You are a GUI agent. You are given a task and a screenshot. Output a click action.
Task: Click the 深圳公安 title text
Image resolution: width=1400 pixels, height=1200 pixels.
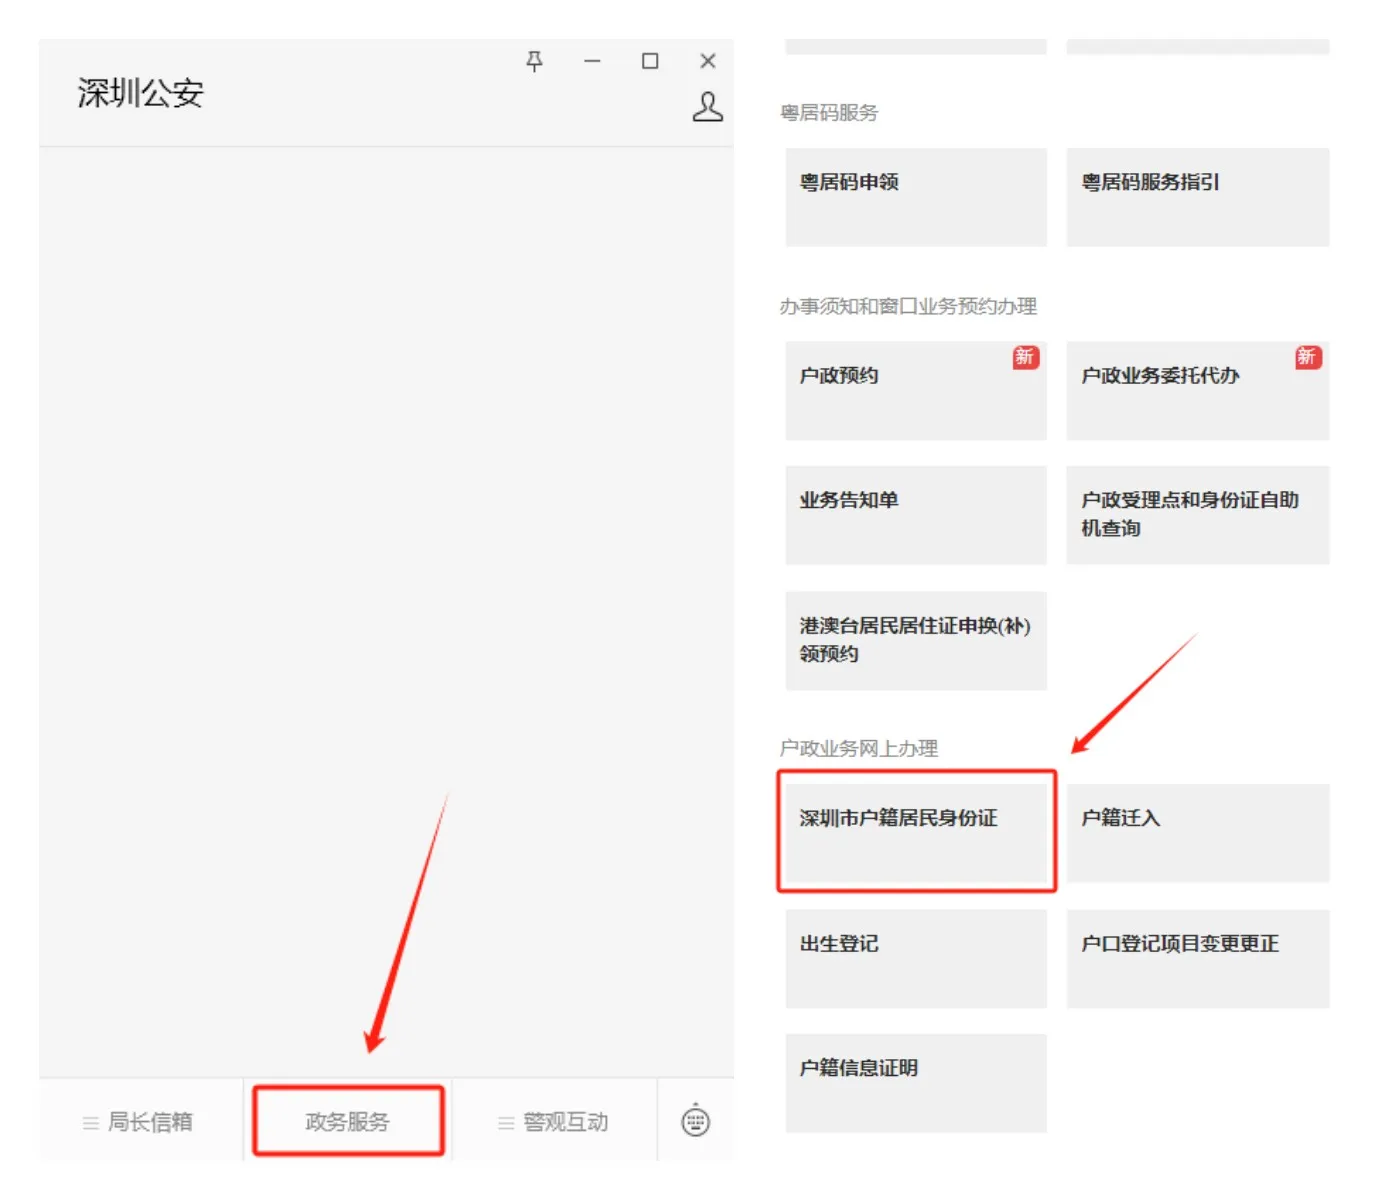(141, 93)
